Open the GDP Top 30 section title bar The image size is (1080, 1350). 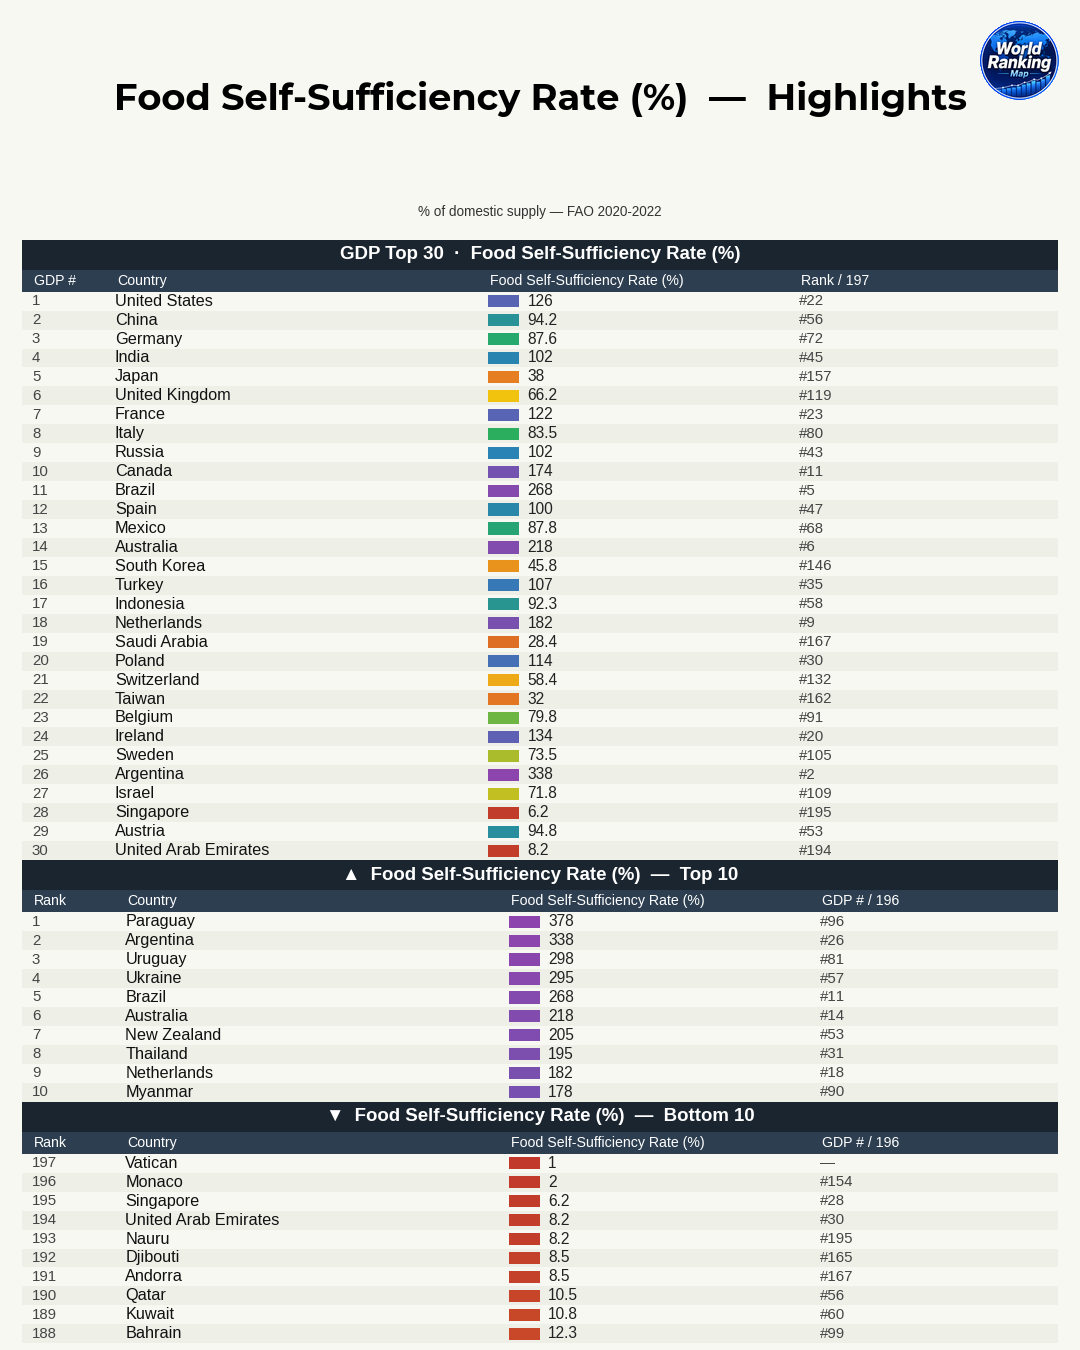(540, 253)
